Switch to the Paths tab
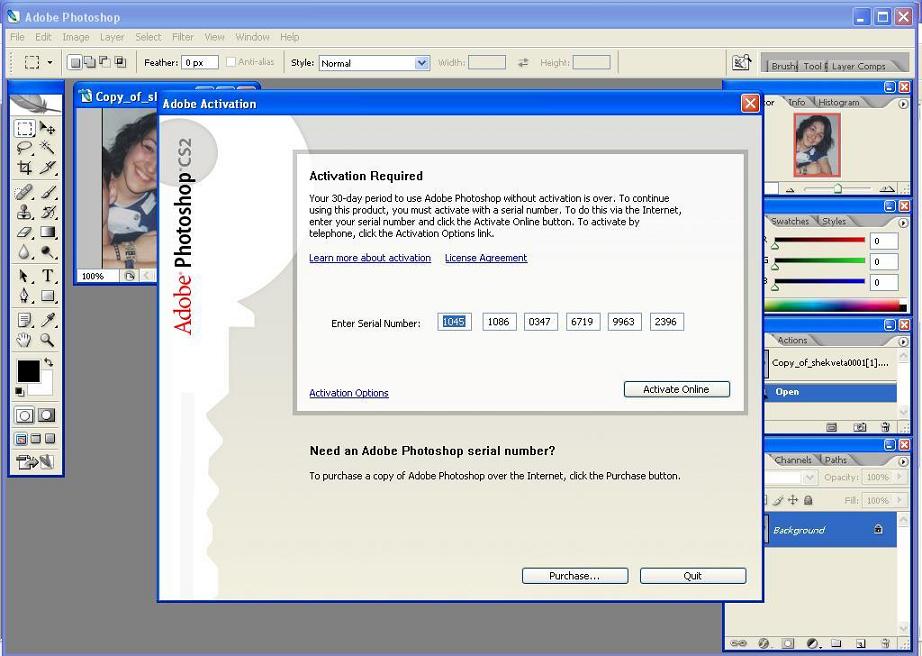This screenshot has height=656, width=922. [836, 460]
